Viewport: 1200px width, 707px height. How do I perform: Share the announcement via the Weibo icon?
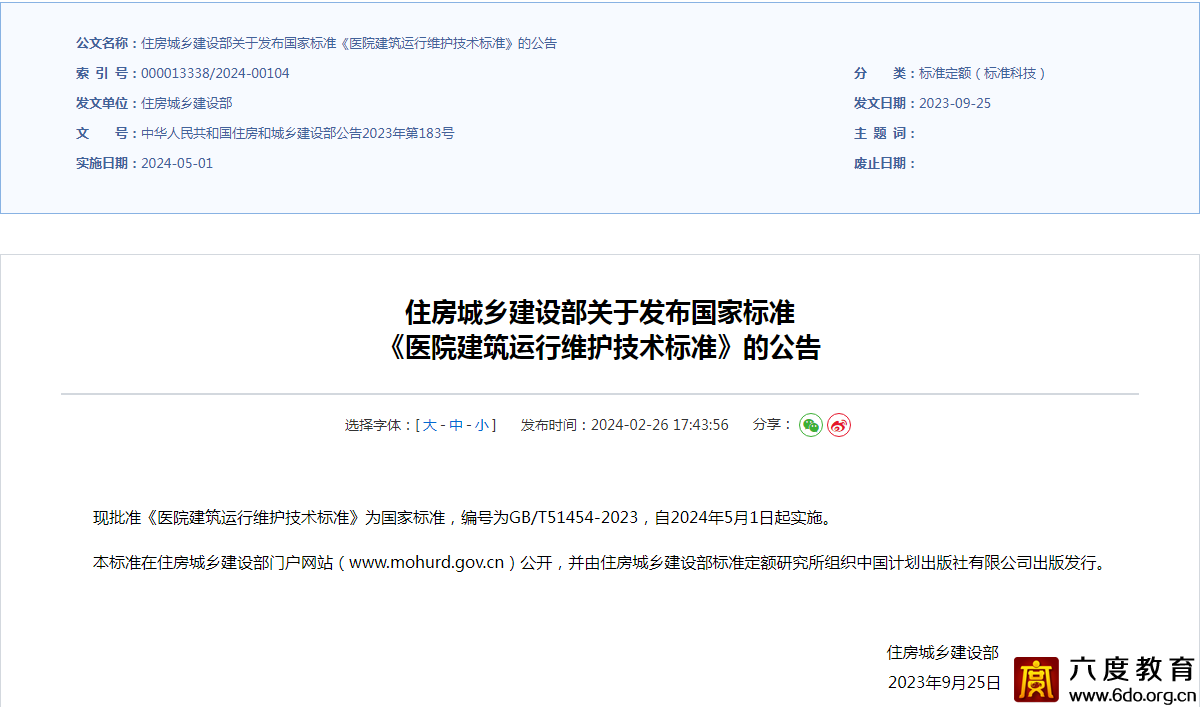(839, 425)
